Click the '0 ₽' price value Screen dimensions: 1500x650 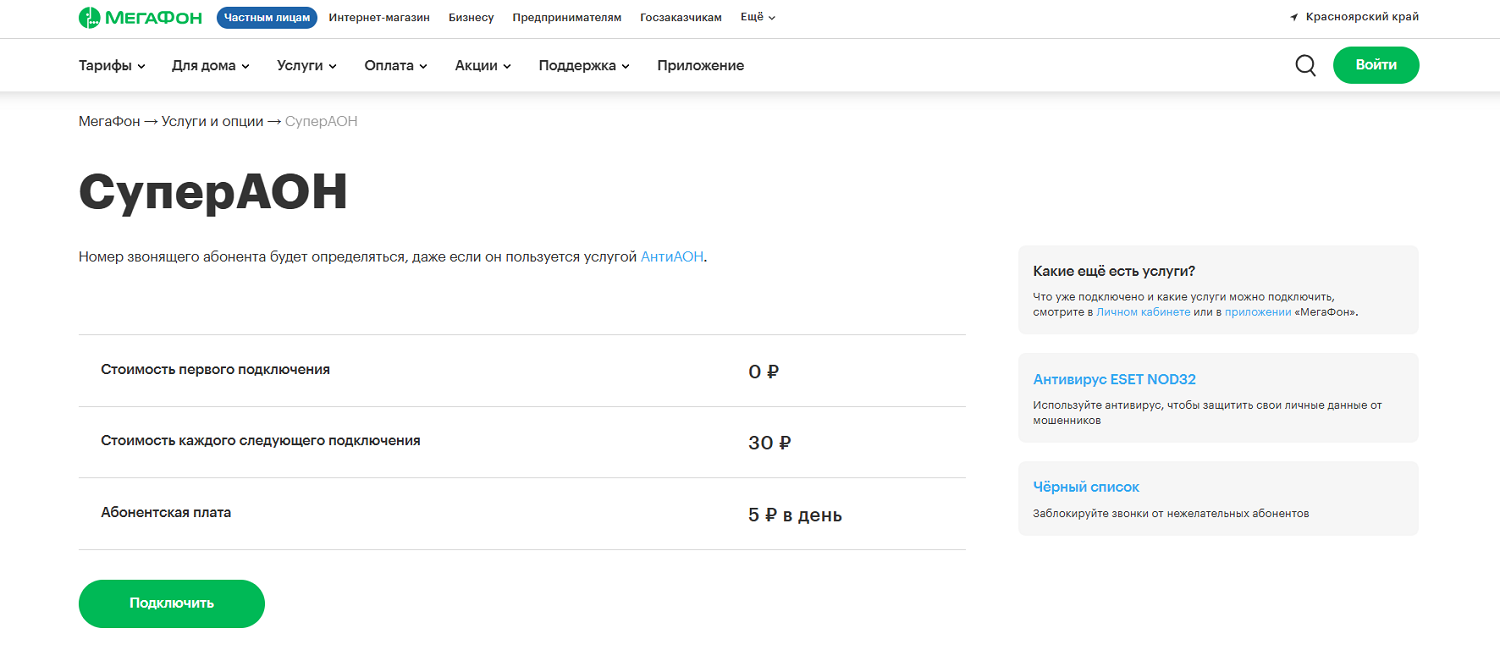pyautogui.click(x=764, y=372)
